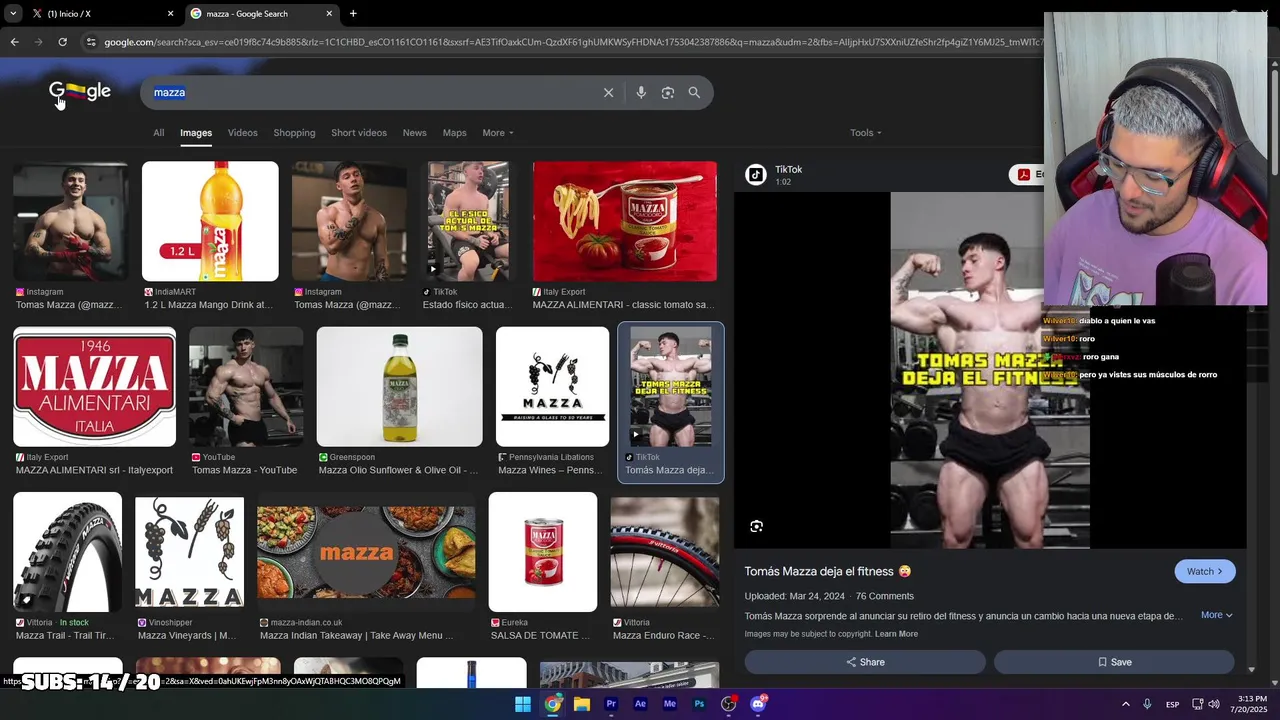Open Windows Start menu

523,704
